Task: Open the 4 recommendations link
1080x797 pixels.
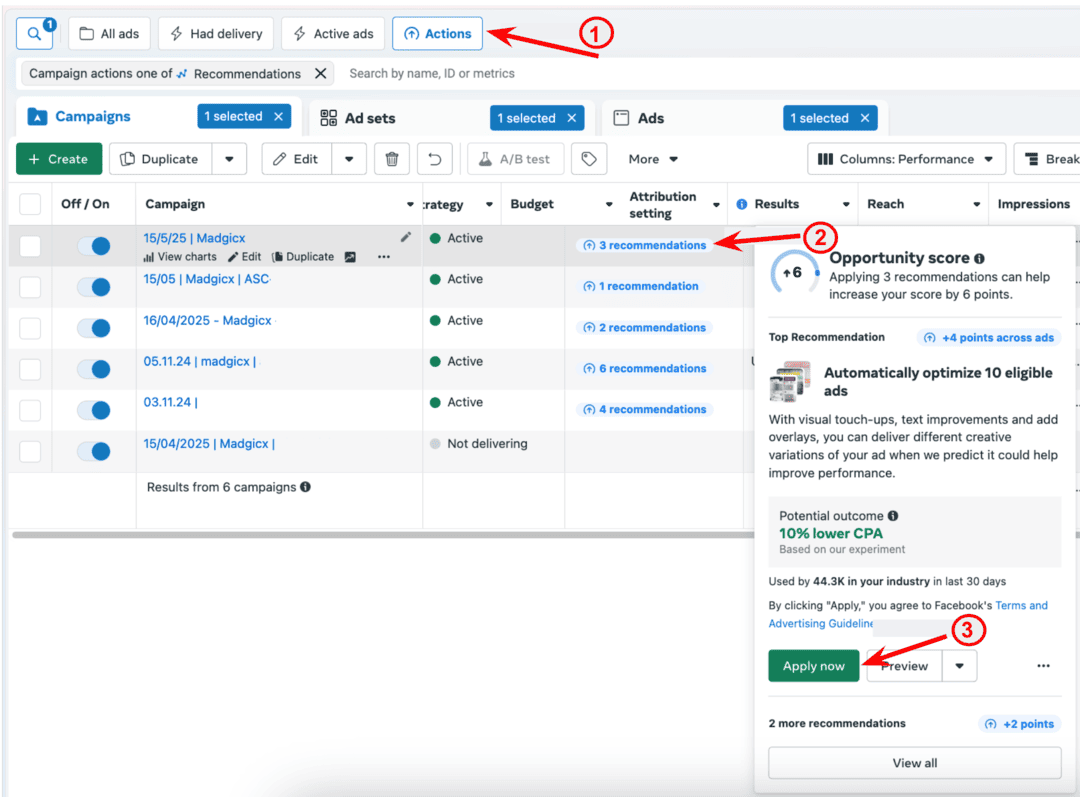Action: 645,409
